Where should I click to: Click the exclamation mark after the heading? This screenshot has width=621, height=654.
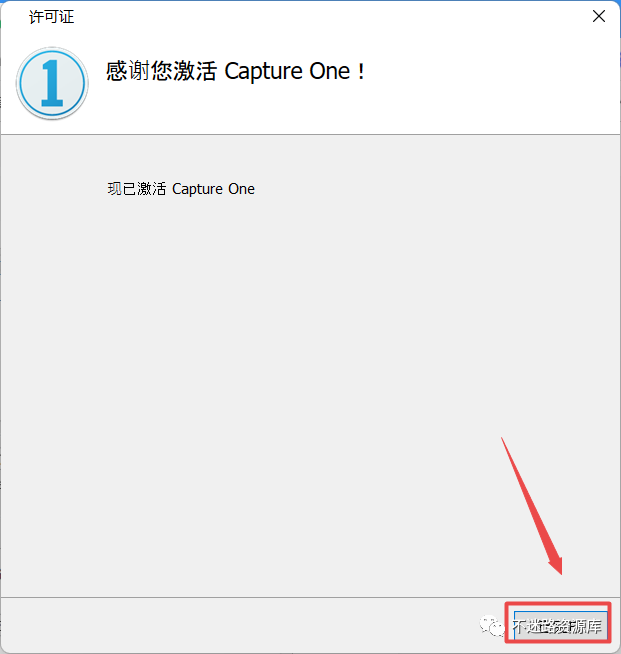pyautogui.click(x=361, y=72)
